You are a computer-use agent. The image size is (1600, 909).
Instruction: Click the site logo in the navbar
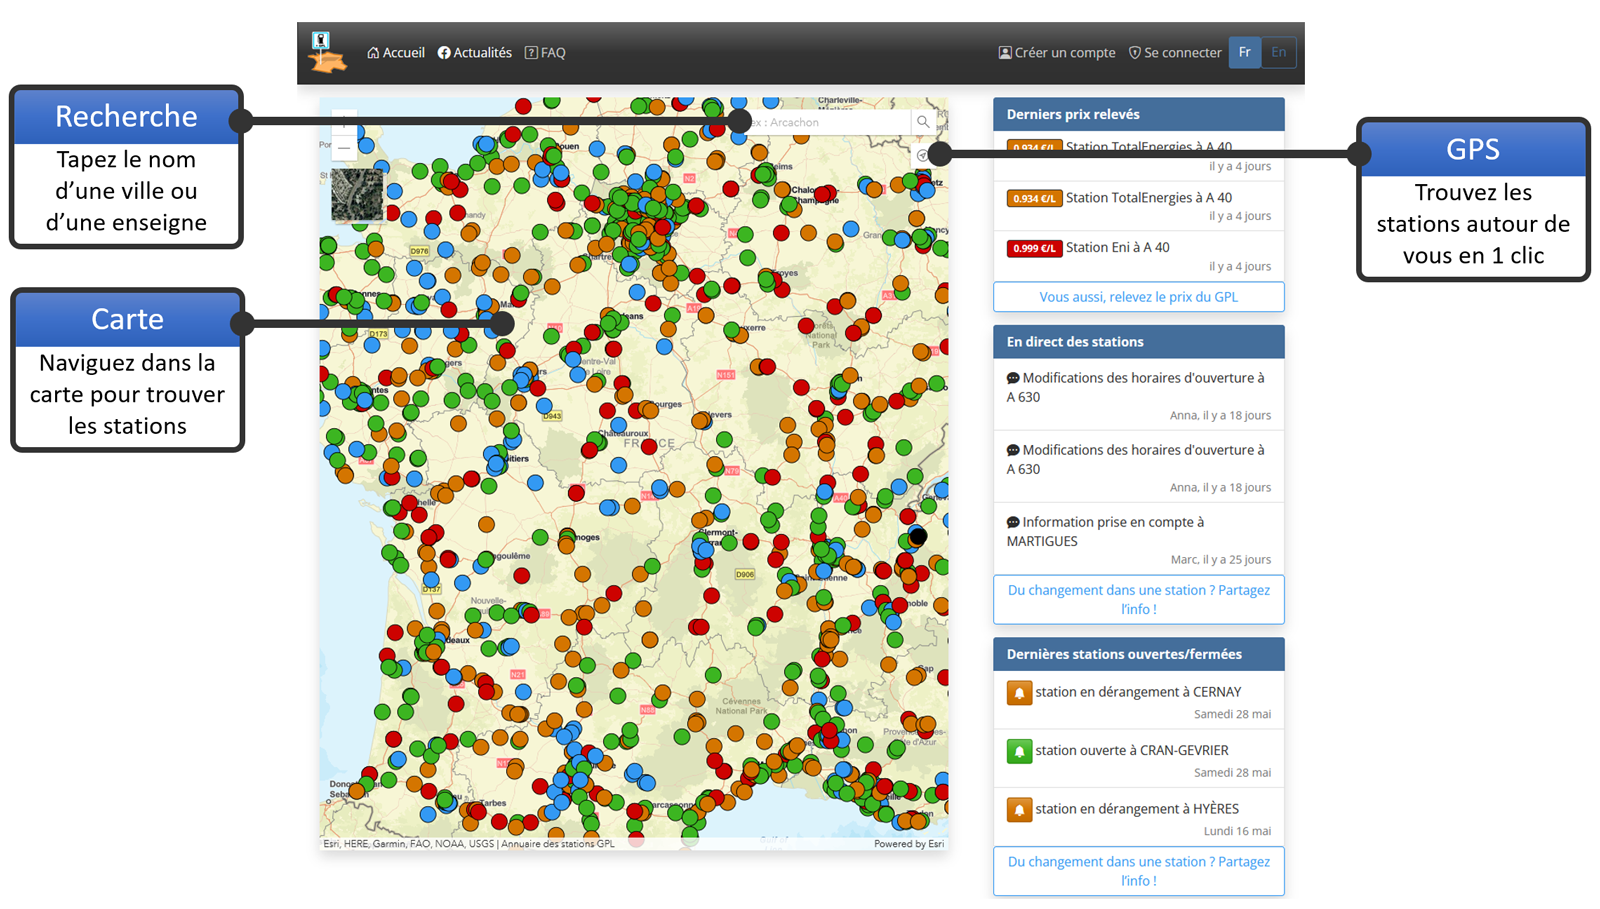pyautogui.click(x=327, y=53)
